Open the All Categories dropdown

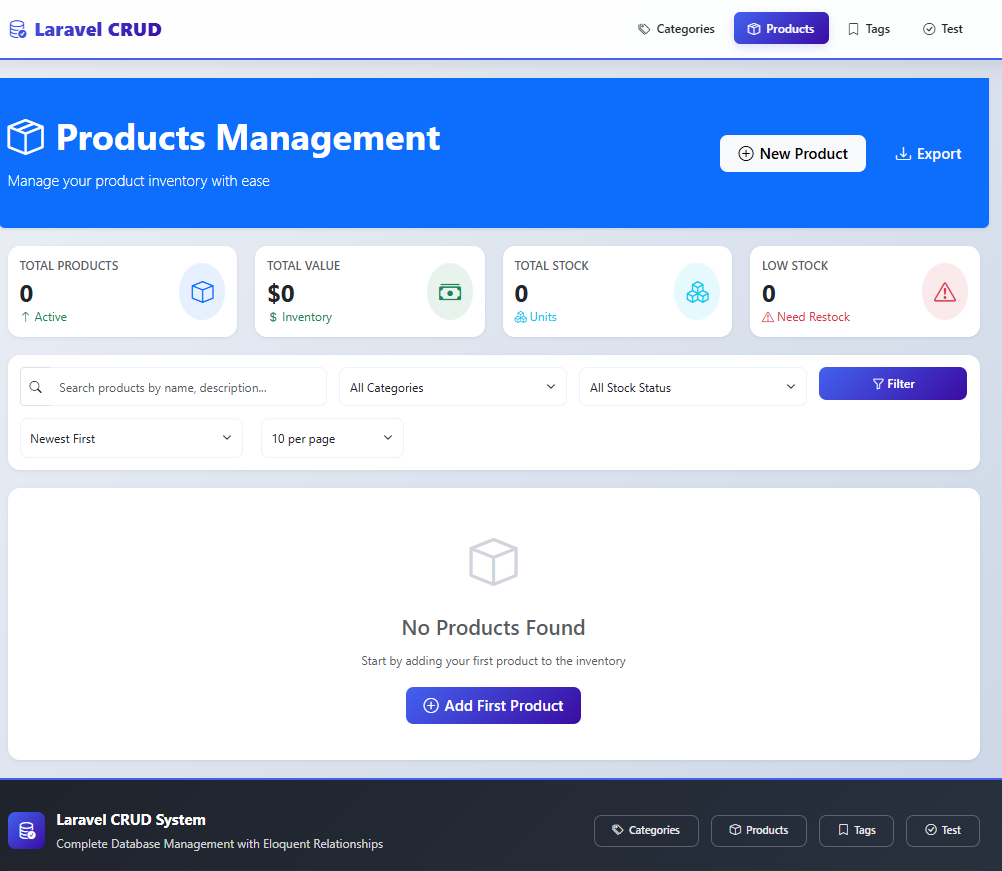click(453, 387)
